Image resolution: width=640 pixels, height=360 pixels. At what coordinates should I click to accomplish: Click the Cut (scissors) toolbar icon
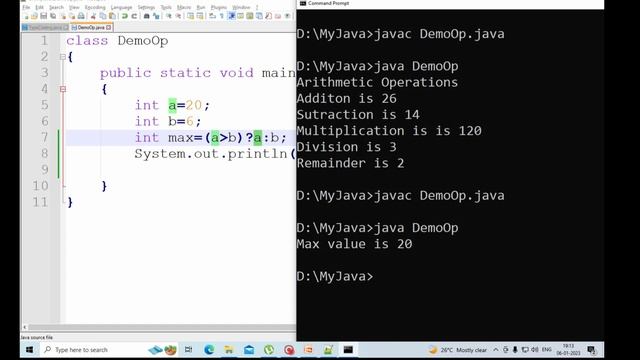(x=93, y=16)
